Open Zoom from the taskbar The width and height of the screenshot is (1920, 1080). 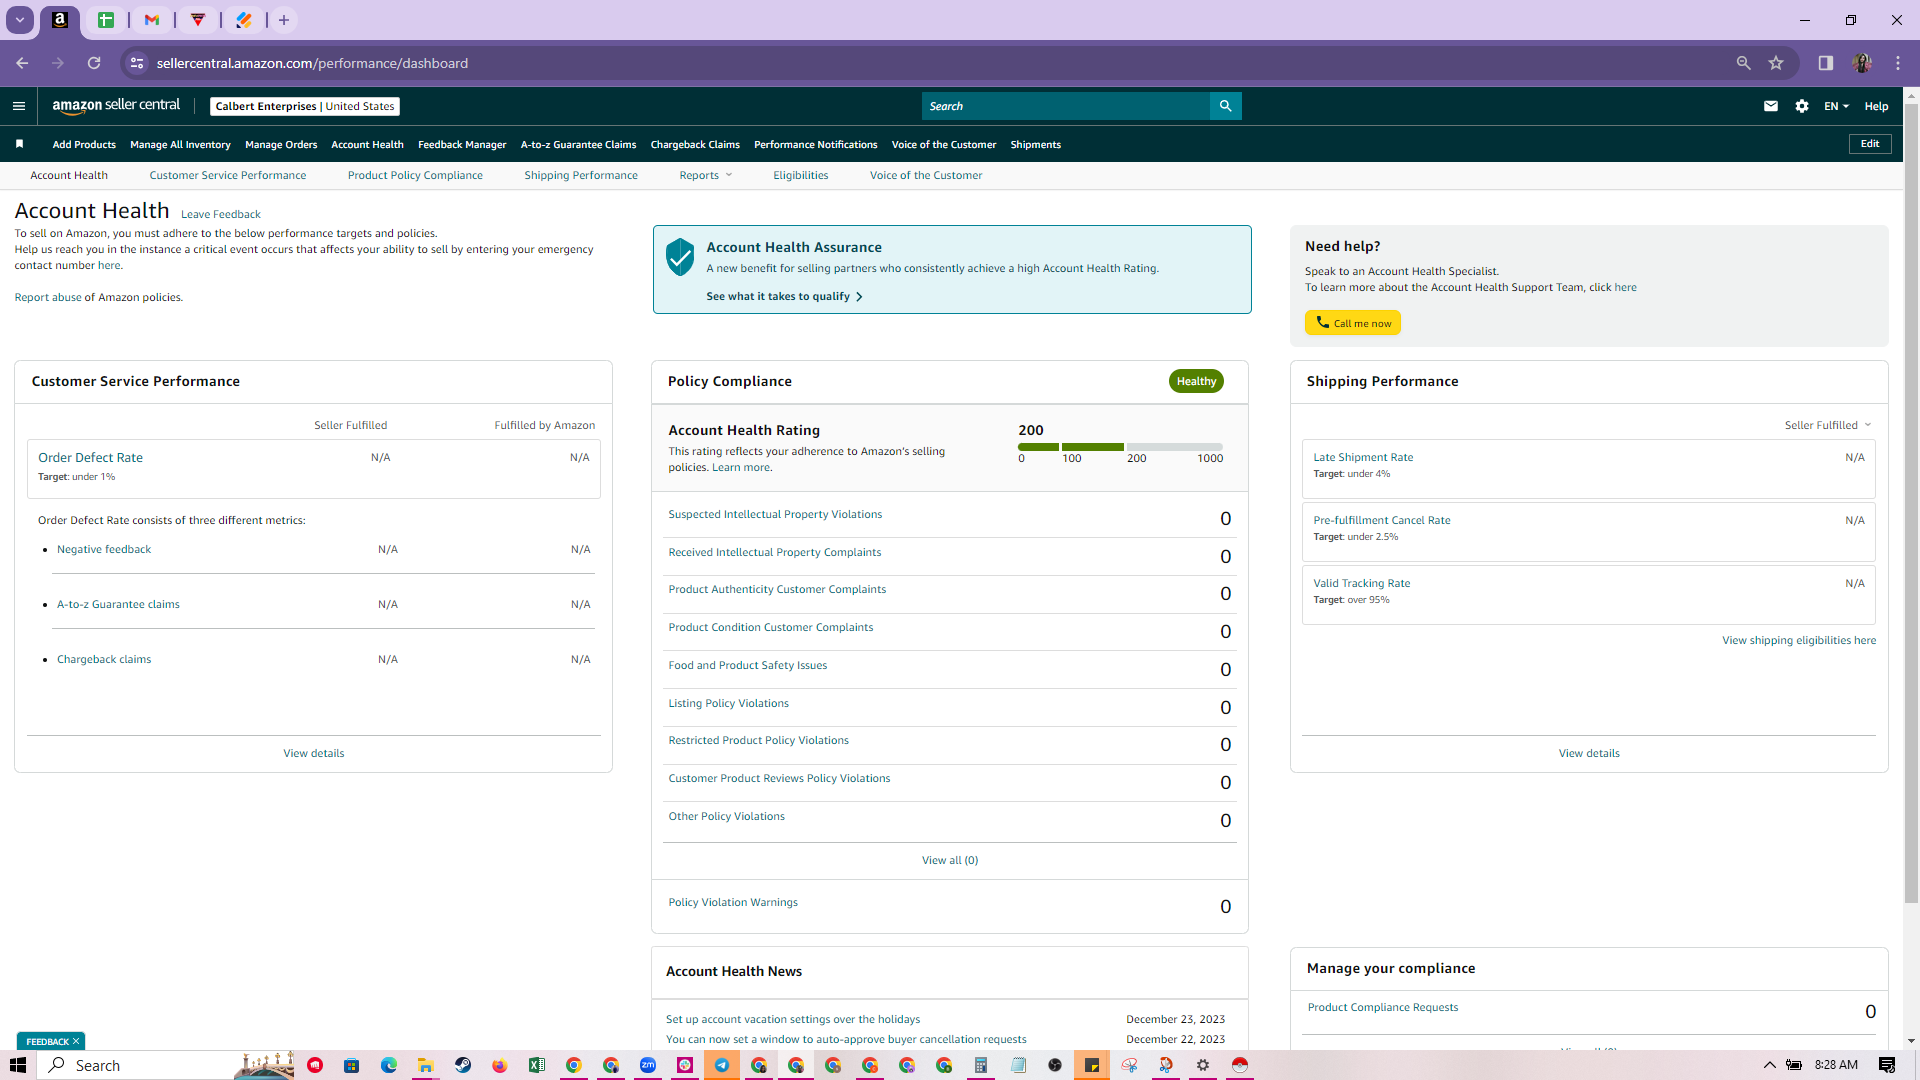[648, 1065]
